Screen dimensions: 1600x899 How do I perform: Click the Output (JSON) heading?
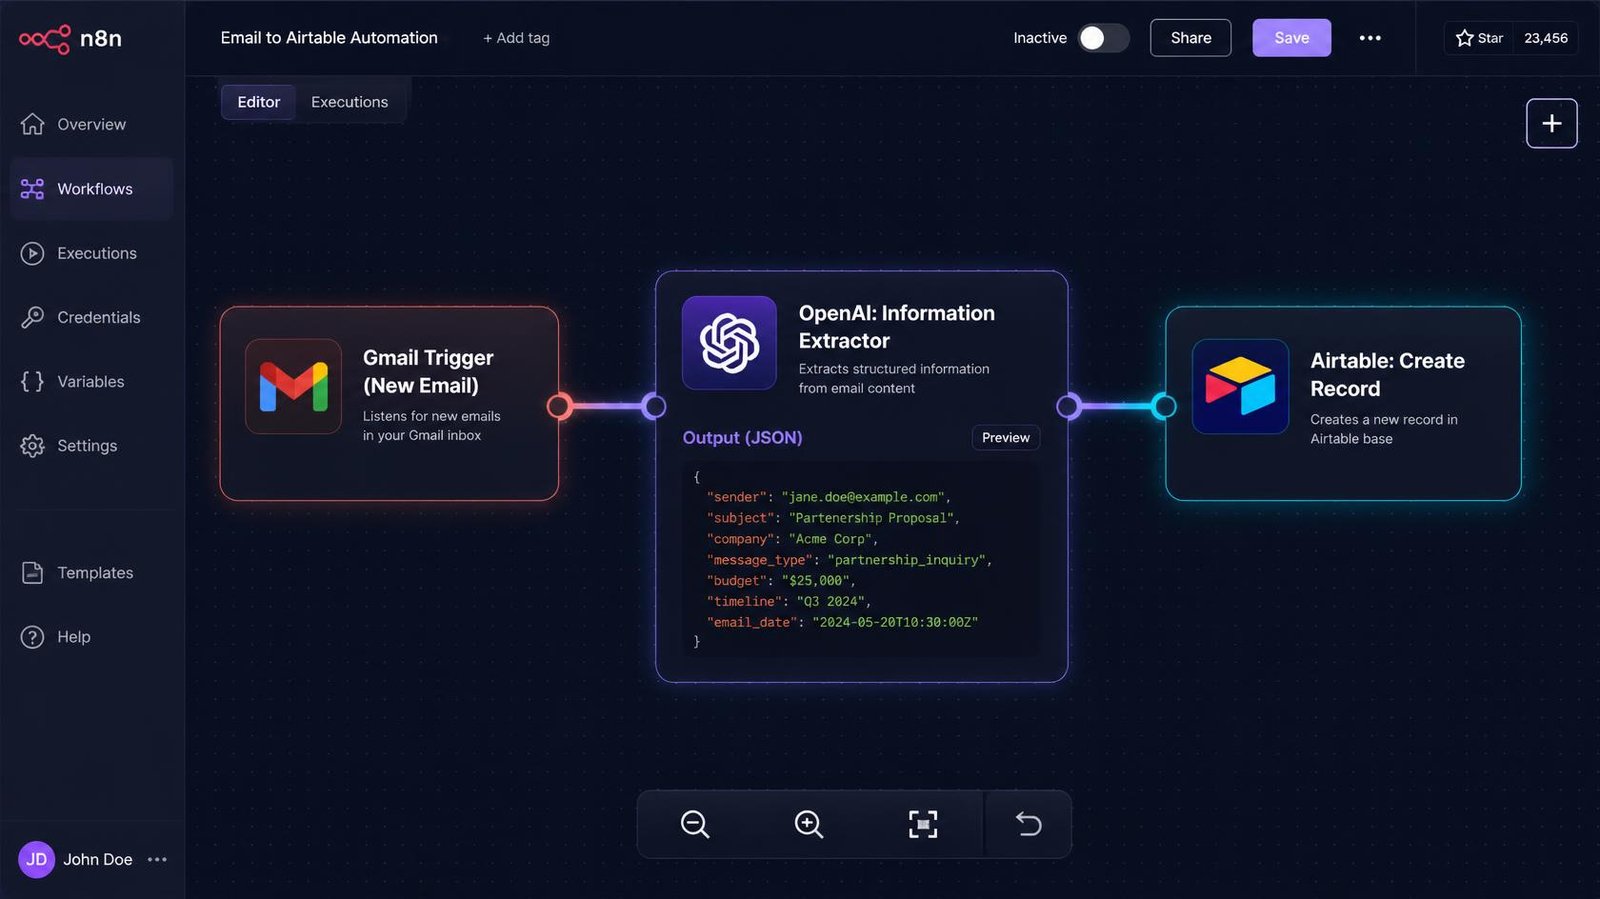[742, 438]
